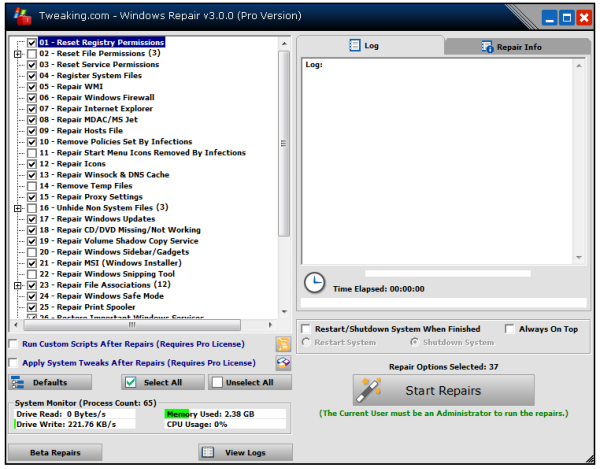The image size is (600, 469).
Task: Switch to the Log tab
Action: coord(370,46)
